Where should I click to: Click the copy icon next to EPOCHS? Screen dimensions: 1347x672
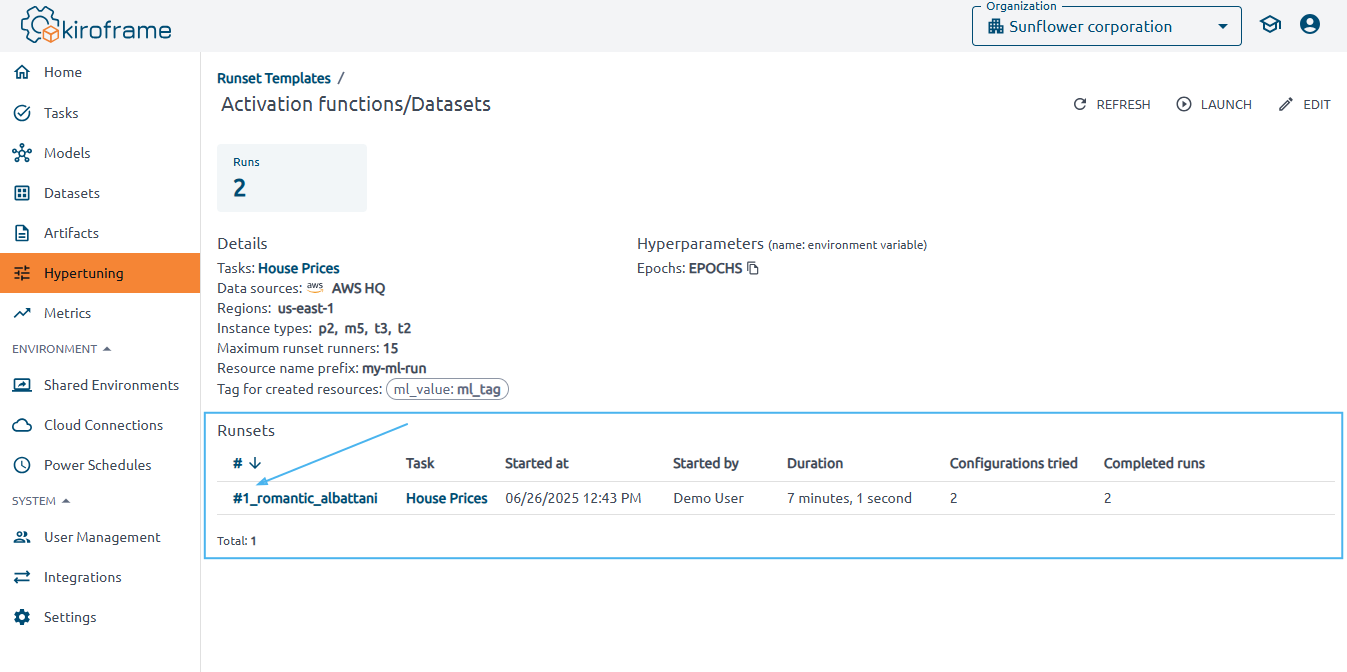tap(753, 269)
